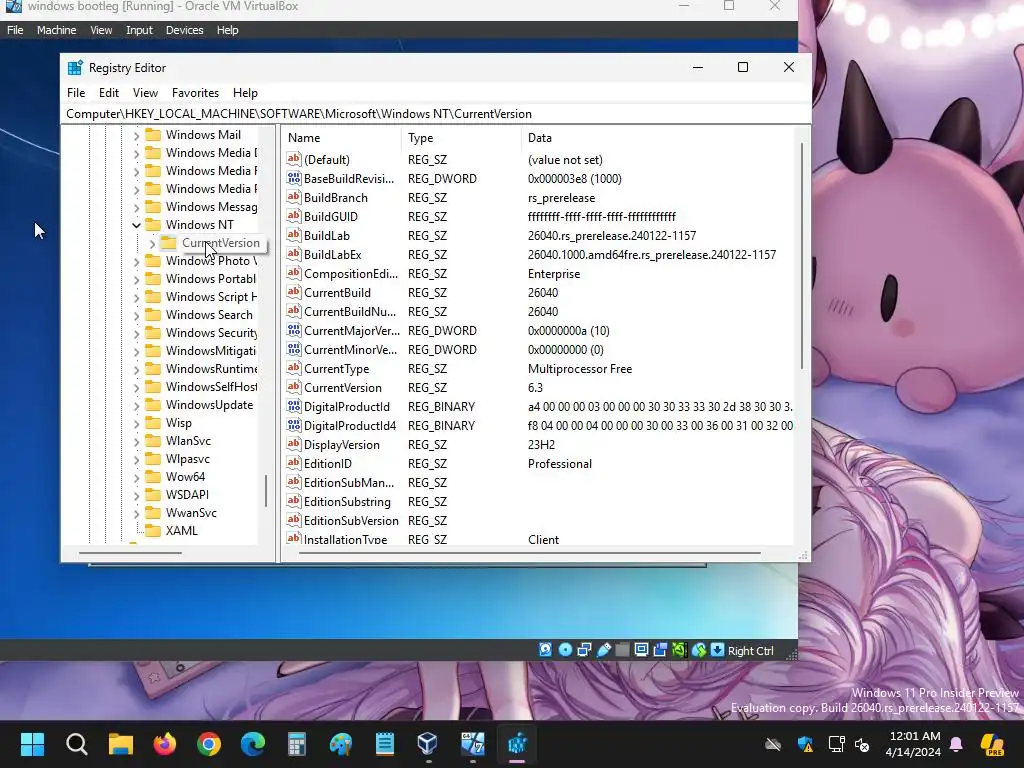Viewport: 1024px width, 768px height.
Task: Click VirtualBox network status icon
Action: pos(584,650)
